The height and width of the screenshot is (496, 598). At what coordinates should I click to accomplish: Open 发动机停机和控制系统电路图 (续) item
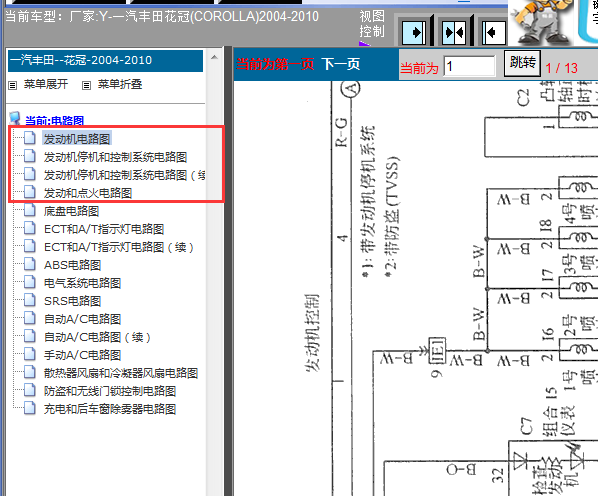[124, 175]
